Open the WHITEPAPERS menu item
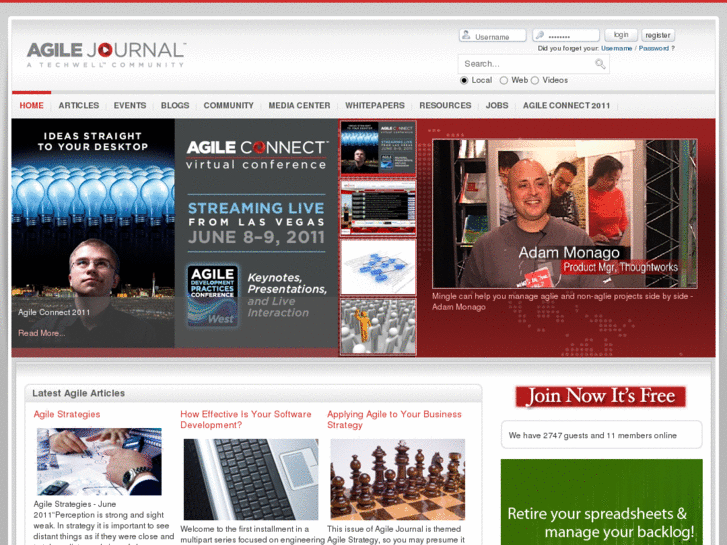This screenshot has width=727, height=545. 375,105
